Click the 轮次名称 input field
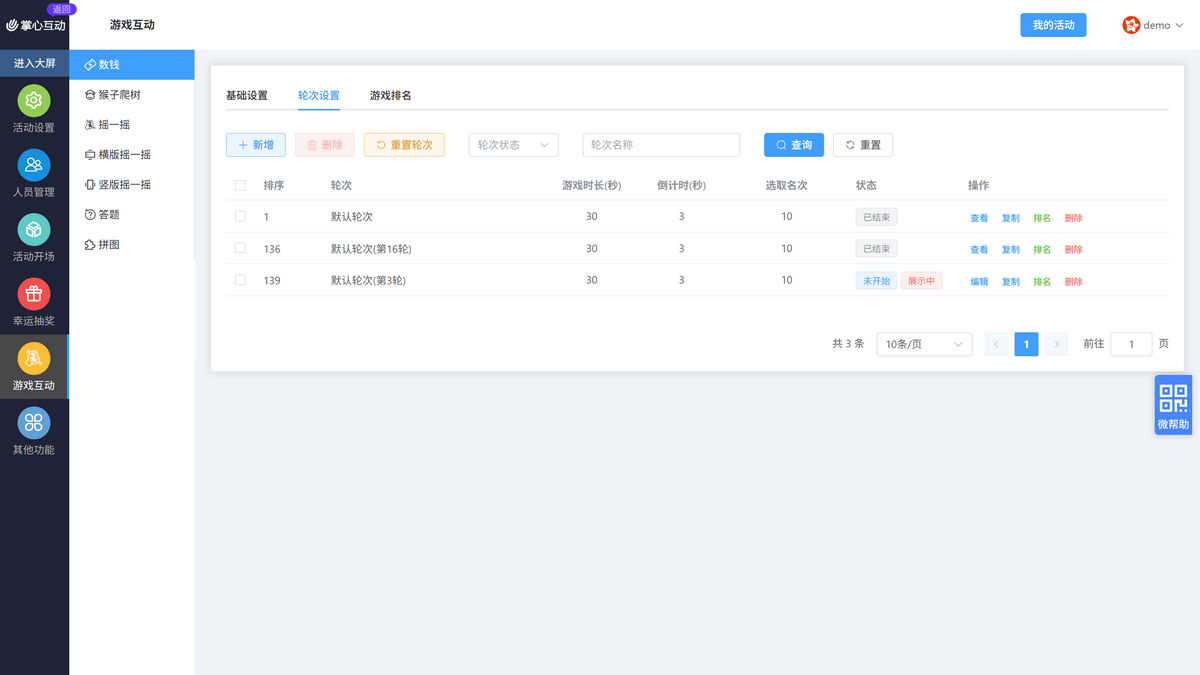Viewport: 1200px width, 675px height. [661, 145]
